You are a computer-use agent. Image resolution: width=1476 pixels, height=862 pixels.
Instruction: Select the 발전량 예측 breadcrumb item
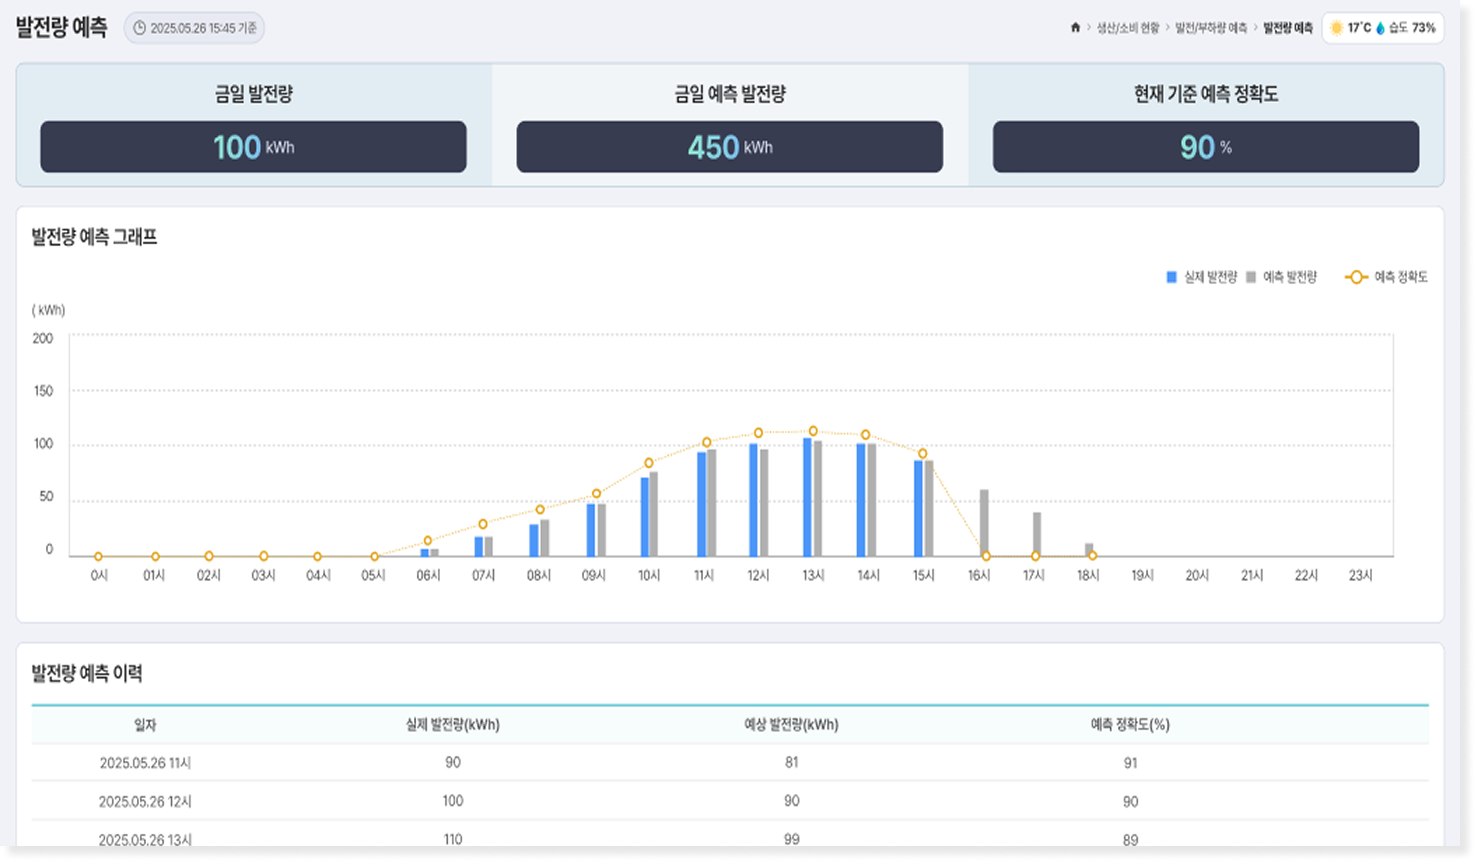[1287, 28]
